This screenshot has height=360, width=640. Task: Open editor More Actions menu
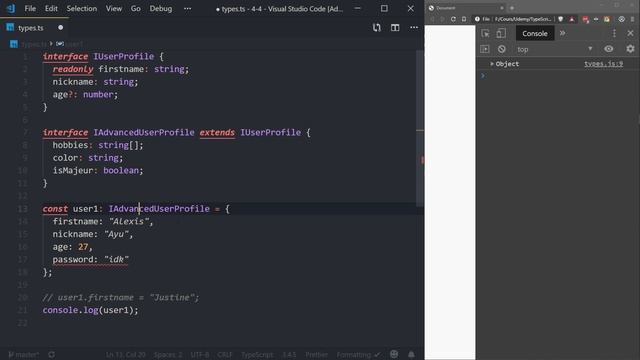coord(414,27)
